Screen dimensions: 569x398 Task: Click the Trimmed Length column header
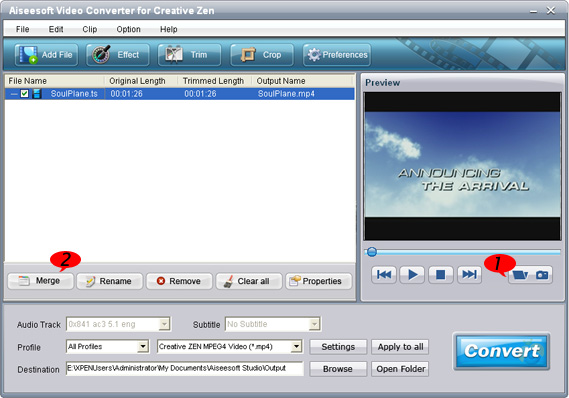point(214,81)
